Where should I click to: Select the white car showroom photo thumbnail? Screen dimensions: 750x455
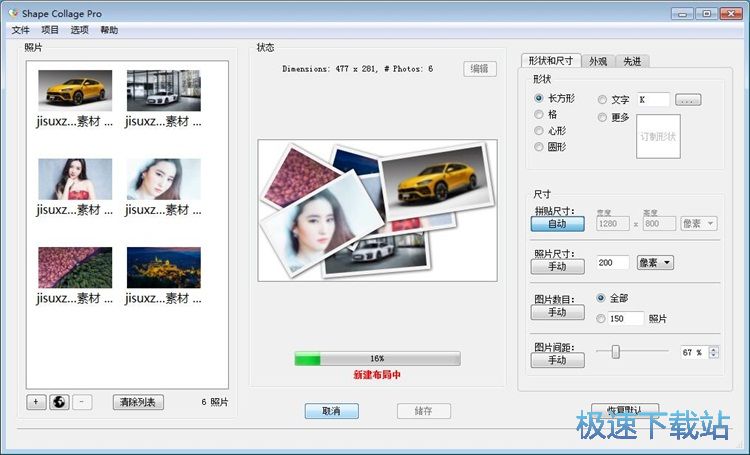(164, 90)
